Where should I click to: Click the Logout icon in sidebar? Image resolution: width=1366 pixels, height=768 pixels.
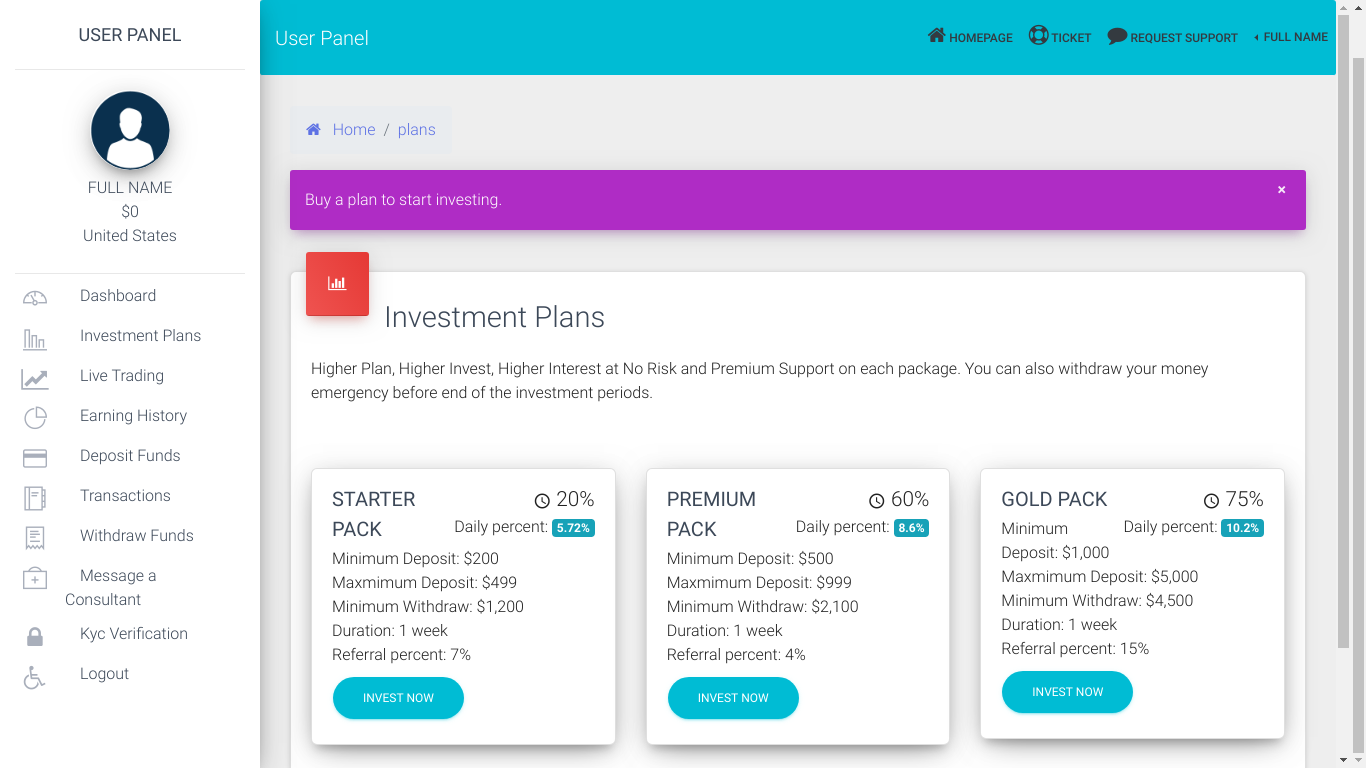(x=34, y=678)
